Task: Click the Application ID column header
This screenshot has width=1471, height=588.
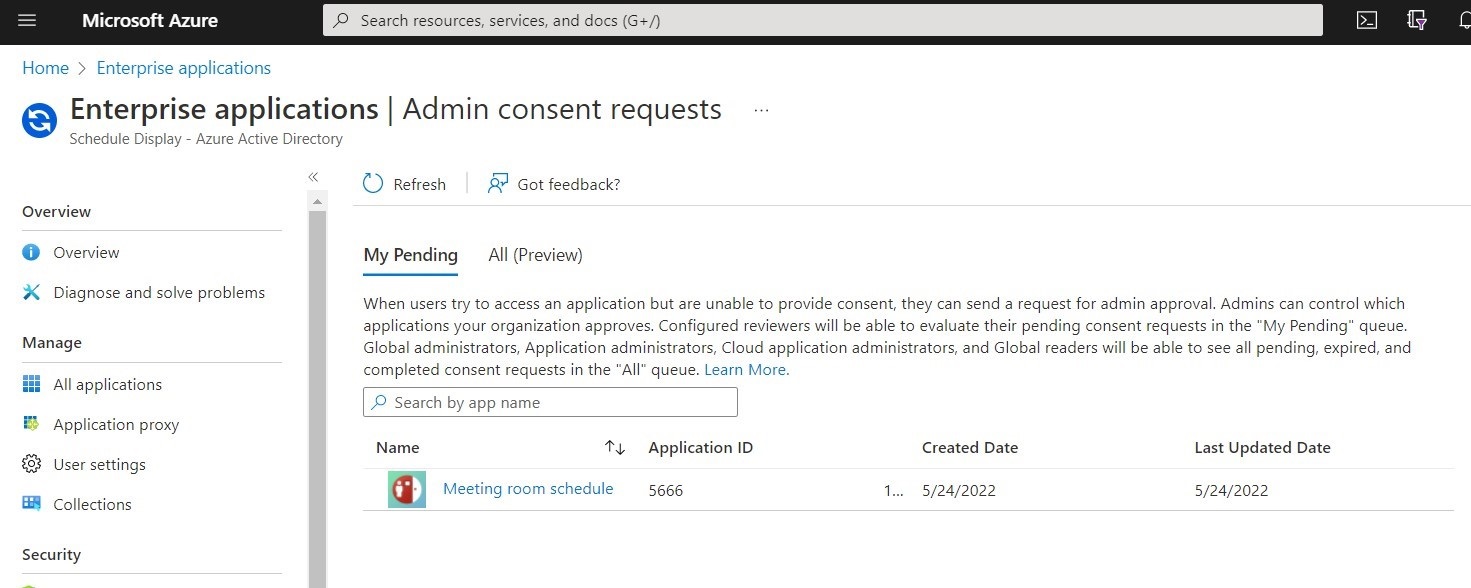Action: click(x=701, y=448)
